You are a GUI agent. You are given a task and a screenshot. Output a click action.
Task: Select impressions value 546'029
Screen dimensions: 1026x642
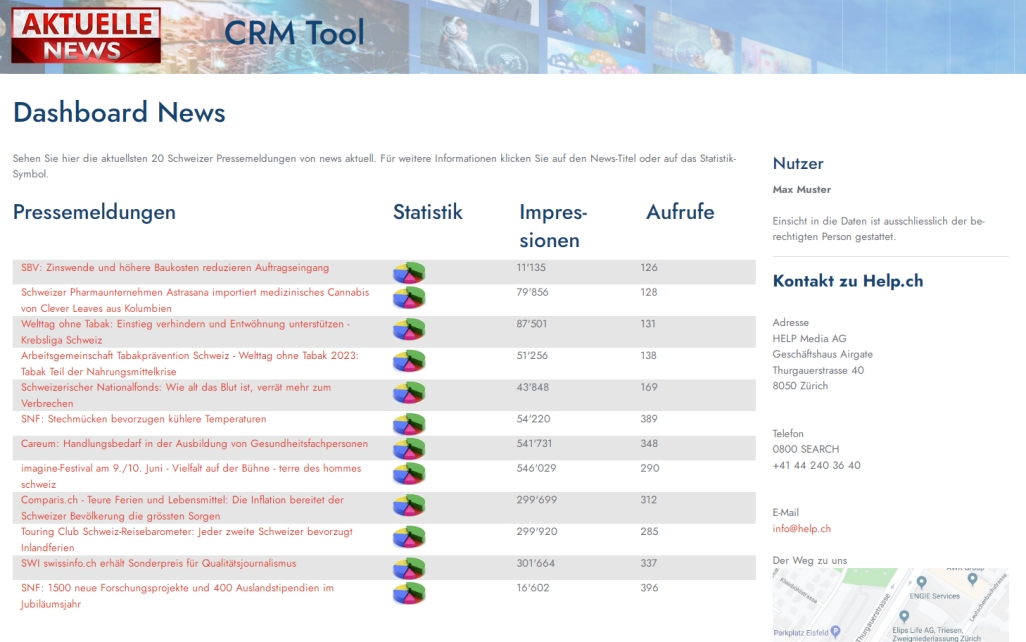point(536,469)
